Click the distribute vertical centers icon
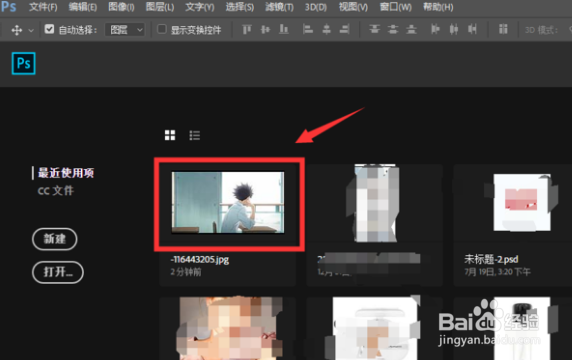 click(x=393, y=29)
